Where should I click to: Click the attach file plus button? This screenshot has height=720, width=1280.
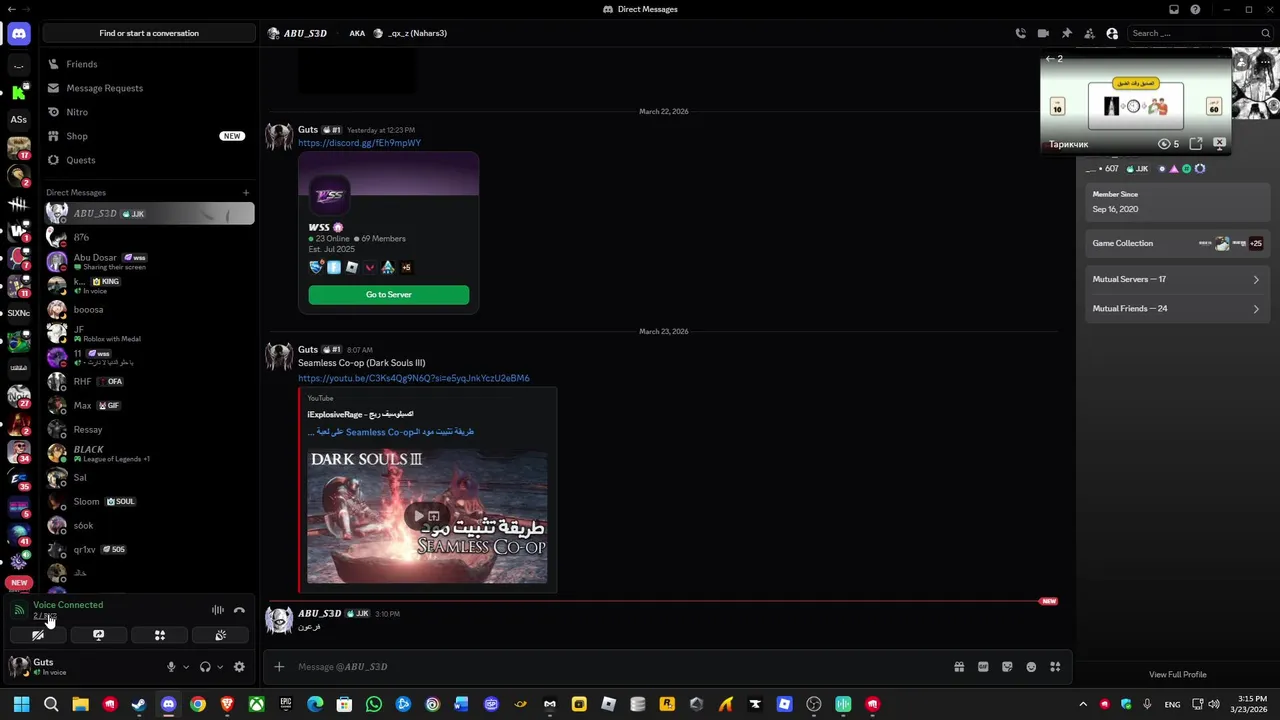(x=279, y=667)
